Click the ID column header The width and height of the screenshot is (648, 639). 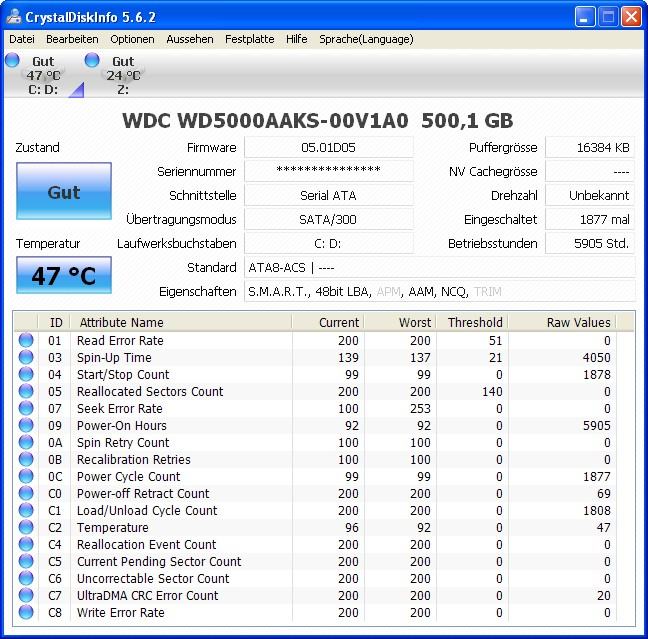click(x=54, y=322)
